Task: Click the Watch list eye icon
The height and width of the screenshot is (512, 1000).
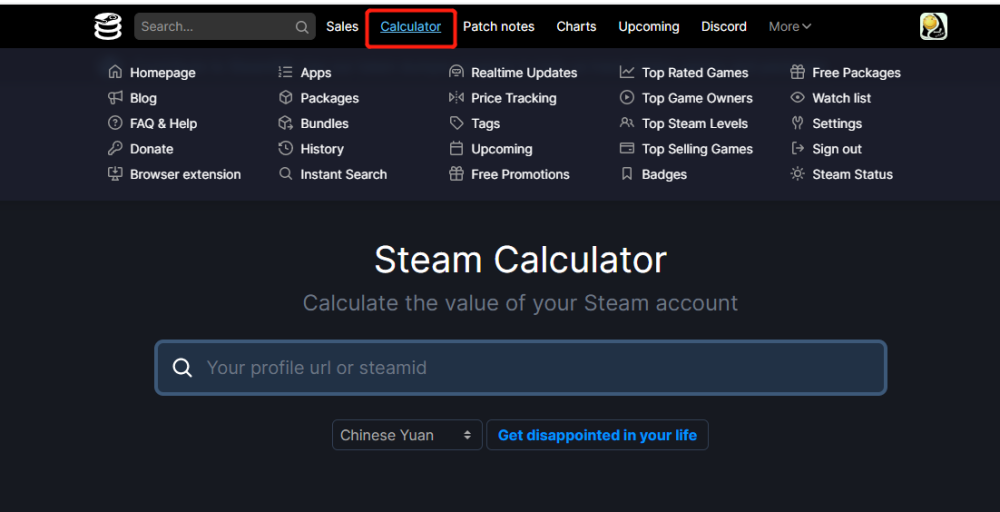Action: click(x=797, y=98)
